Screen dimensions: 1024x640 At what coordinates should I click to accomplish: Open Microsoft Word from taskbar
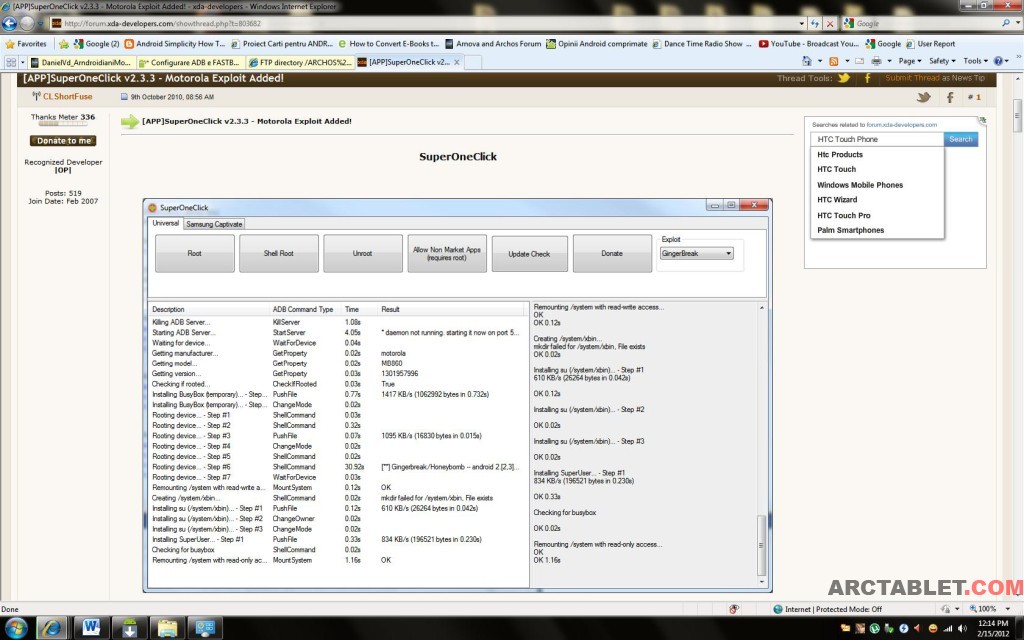pyautogui.click(x=91, y=628)
